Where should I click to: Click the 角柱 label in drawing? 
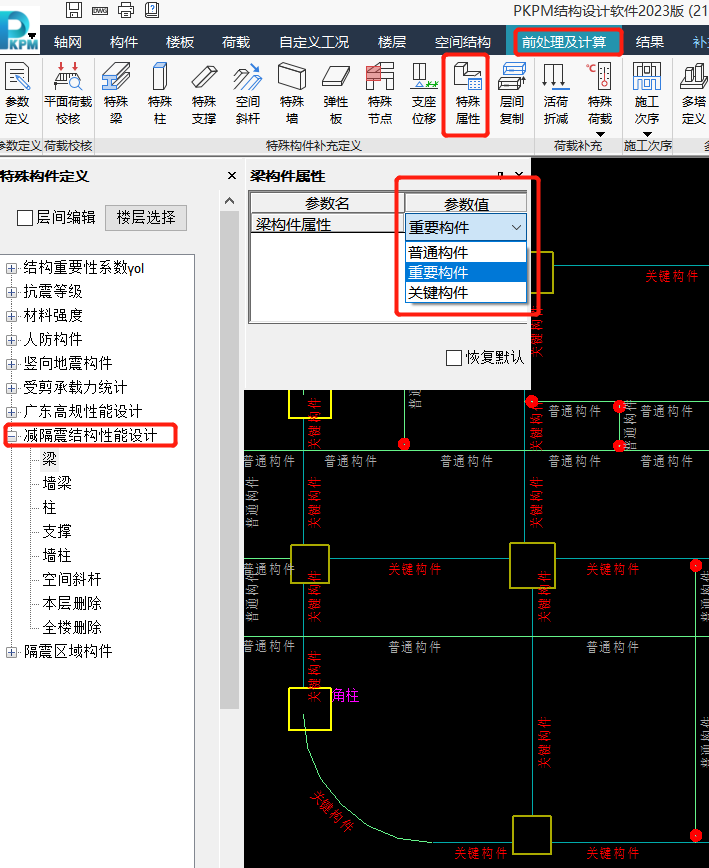click(x=345, y=695)
